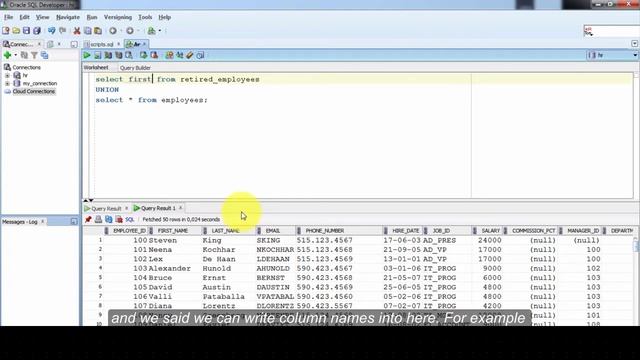Click the HIRE_DATE column header

click(x=405, y=231)
